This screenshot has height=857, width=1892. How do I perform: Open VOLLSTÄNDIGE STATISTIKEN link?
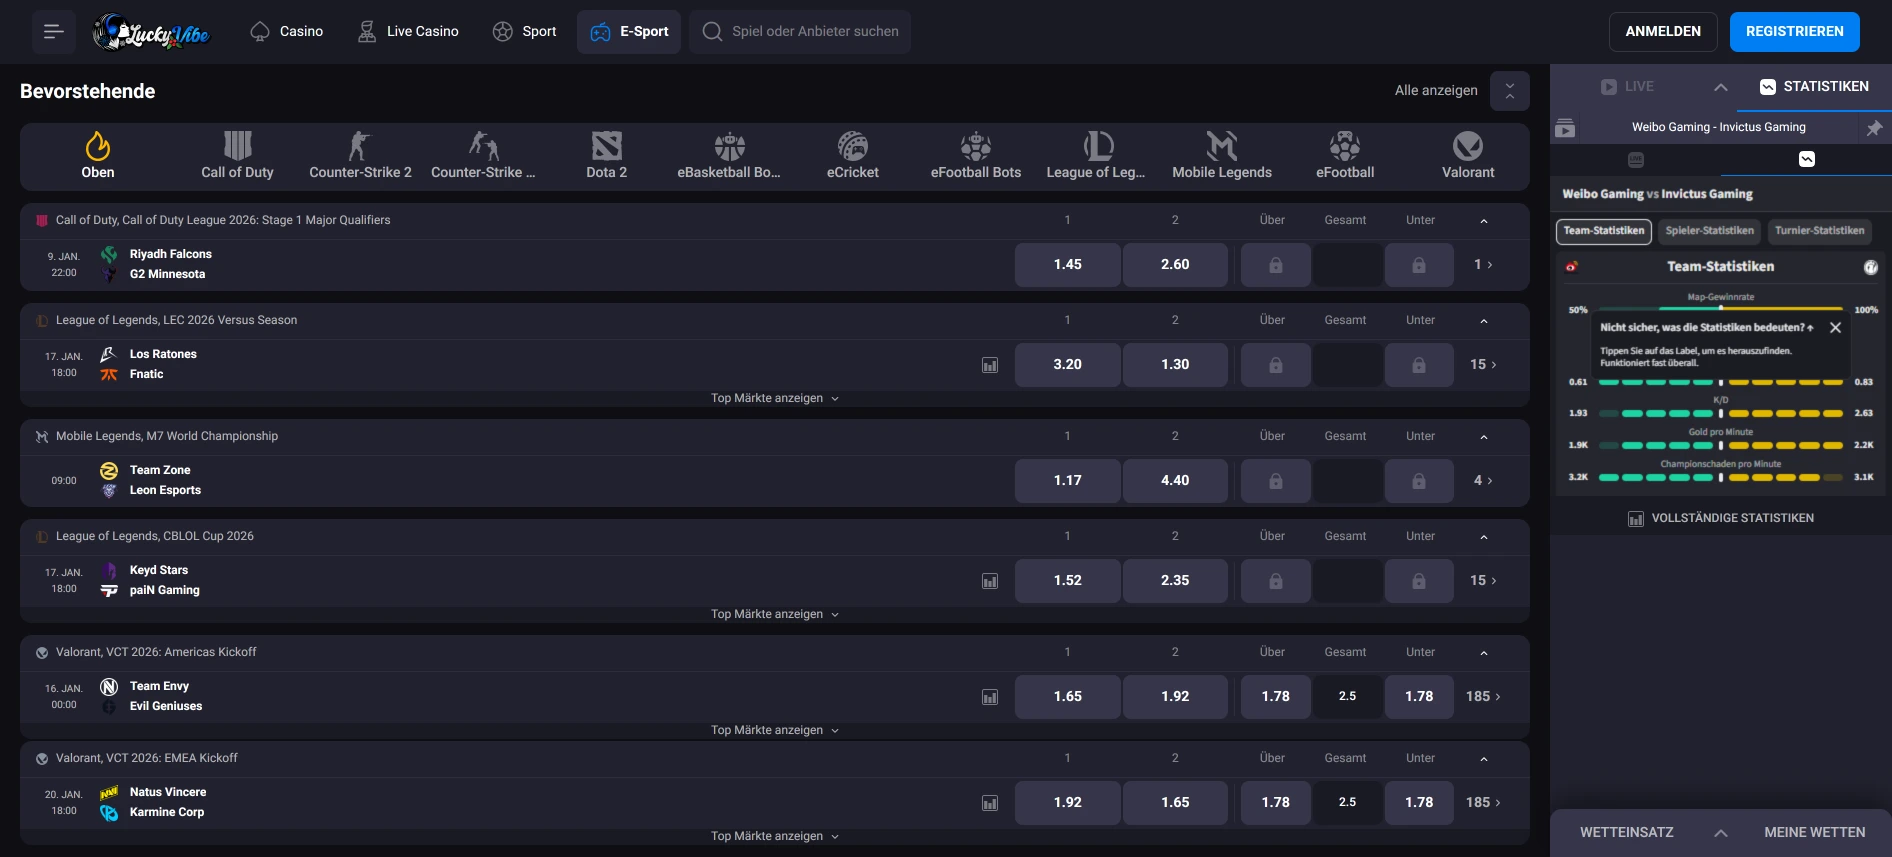1721,519
